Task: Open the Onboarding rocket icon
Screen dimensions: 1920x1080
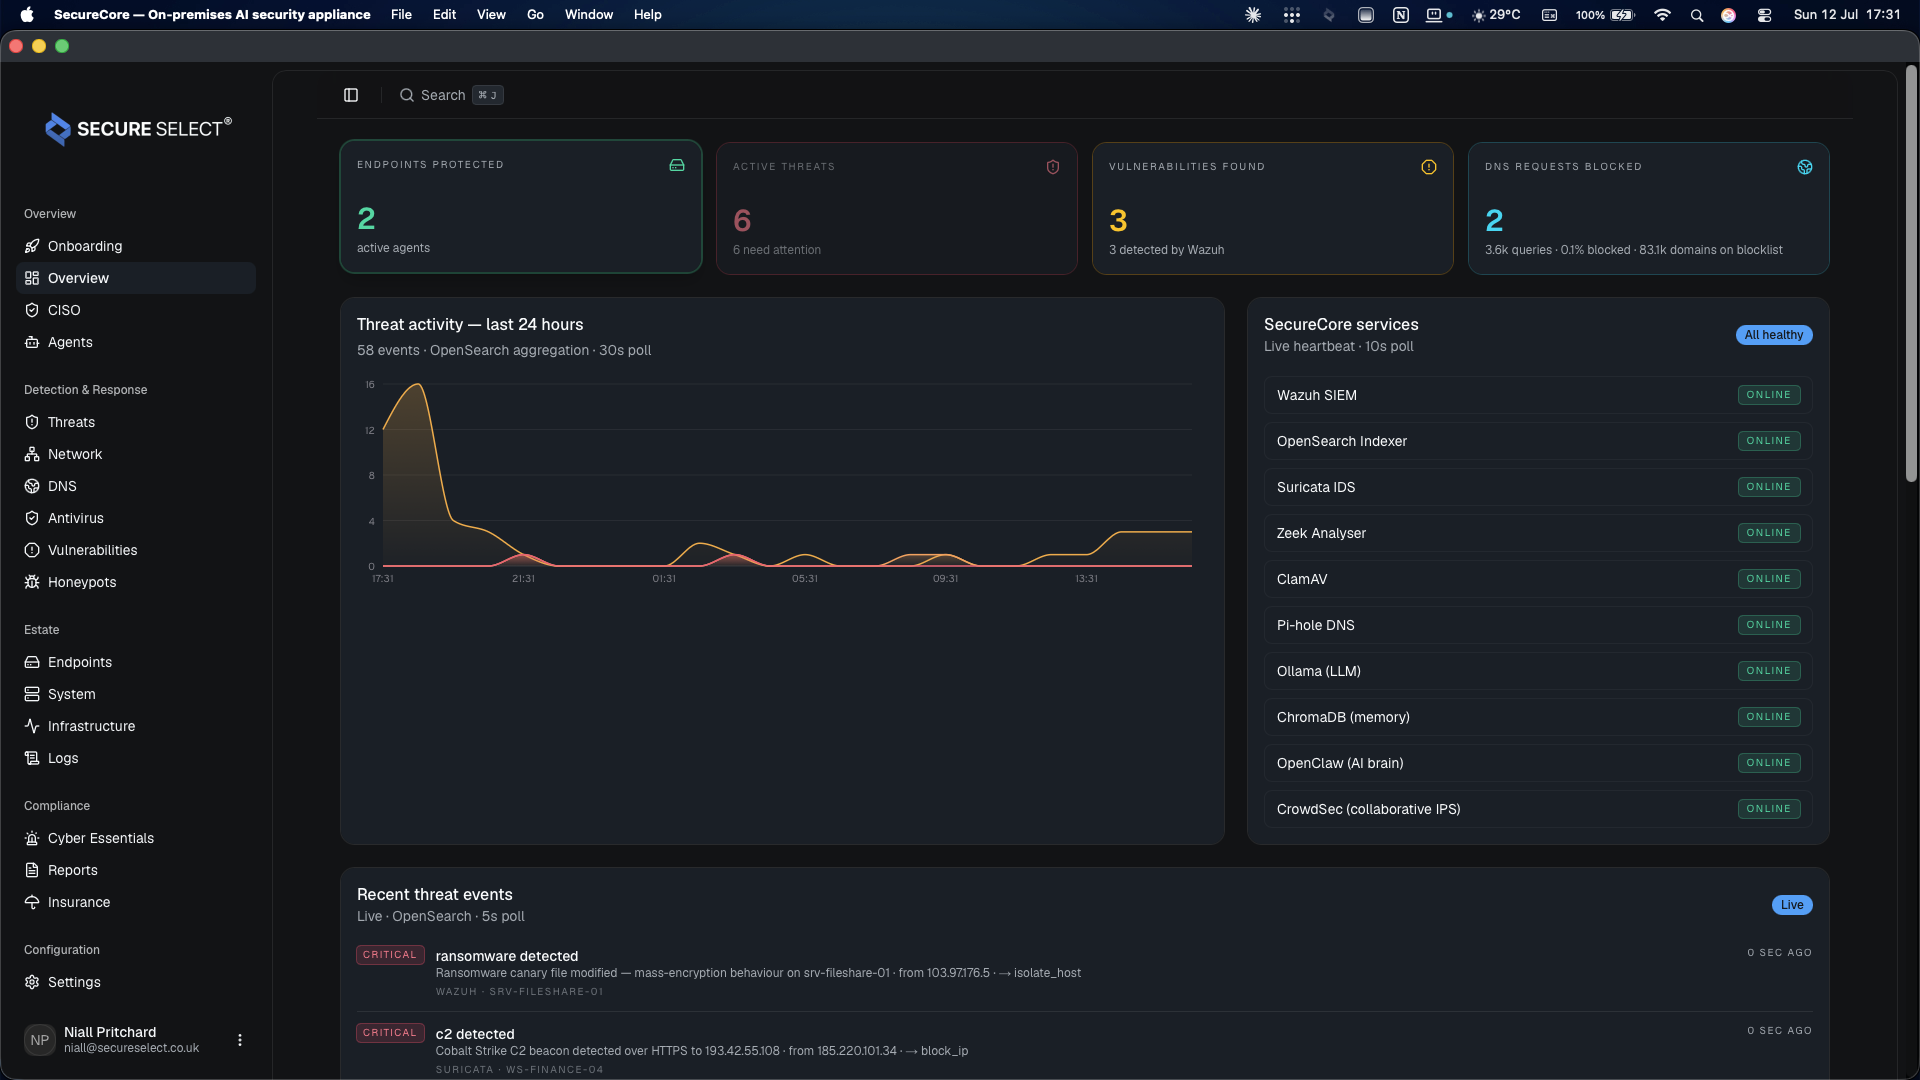Action: (x=32, y=246)
